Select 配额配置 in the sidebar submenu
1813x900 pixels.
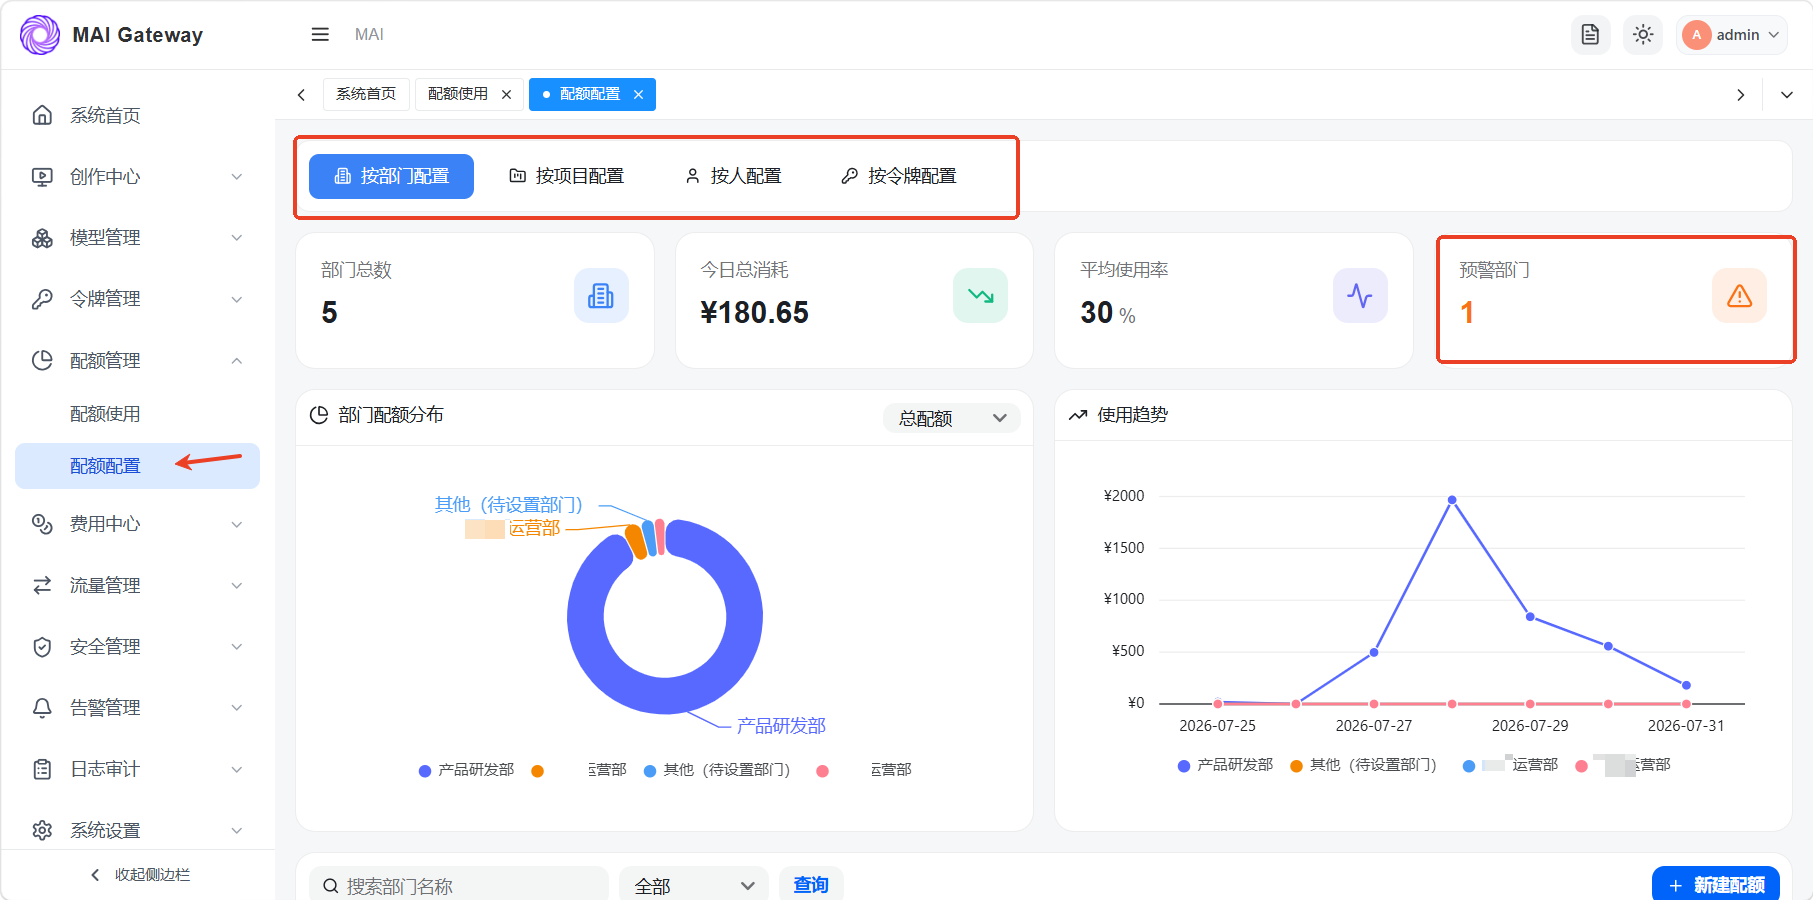[x=138, y=466]
